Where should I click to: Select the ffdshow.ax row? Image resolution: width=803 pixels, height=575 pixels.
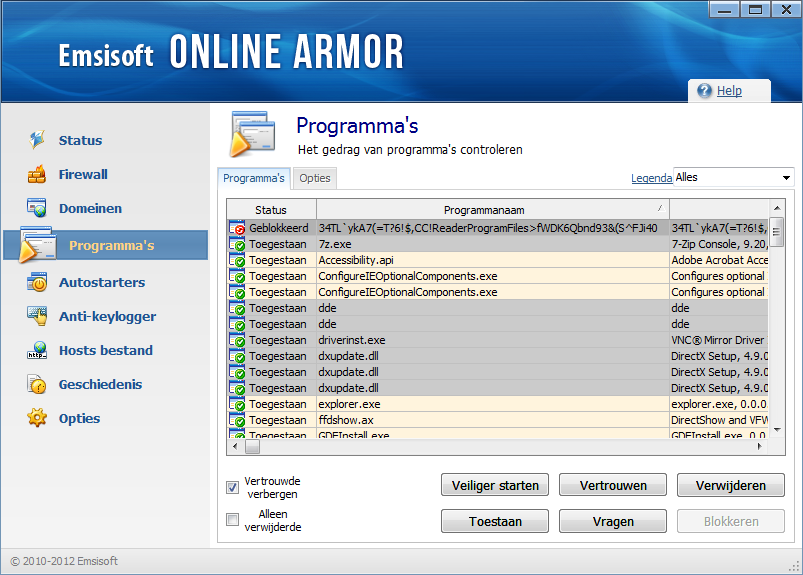pos(498,420)
